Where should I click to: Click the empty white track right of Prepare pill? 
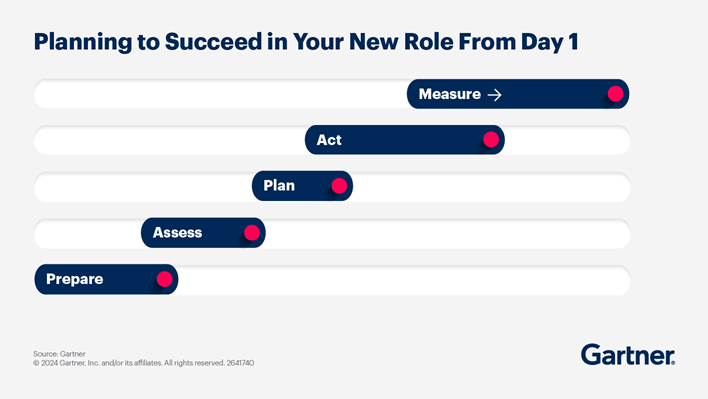click(404, 280)
